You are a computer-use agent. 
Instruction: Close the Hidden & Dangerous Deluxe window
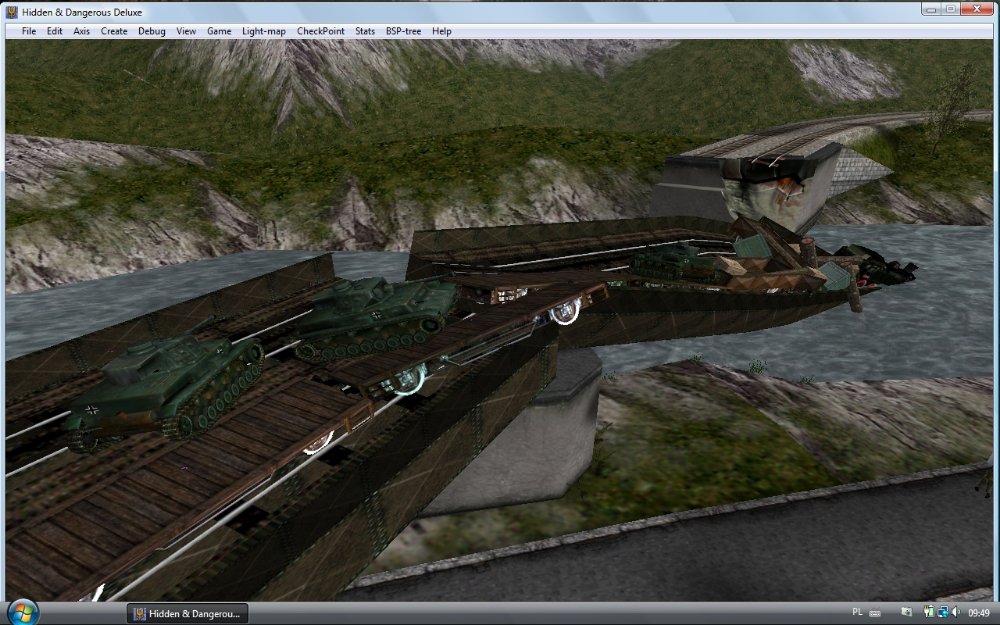(x=976, y=9)
